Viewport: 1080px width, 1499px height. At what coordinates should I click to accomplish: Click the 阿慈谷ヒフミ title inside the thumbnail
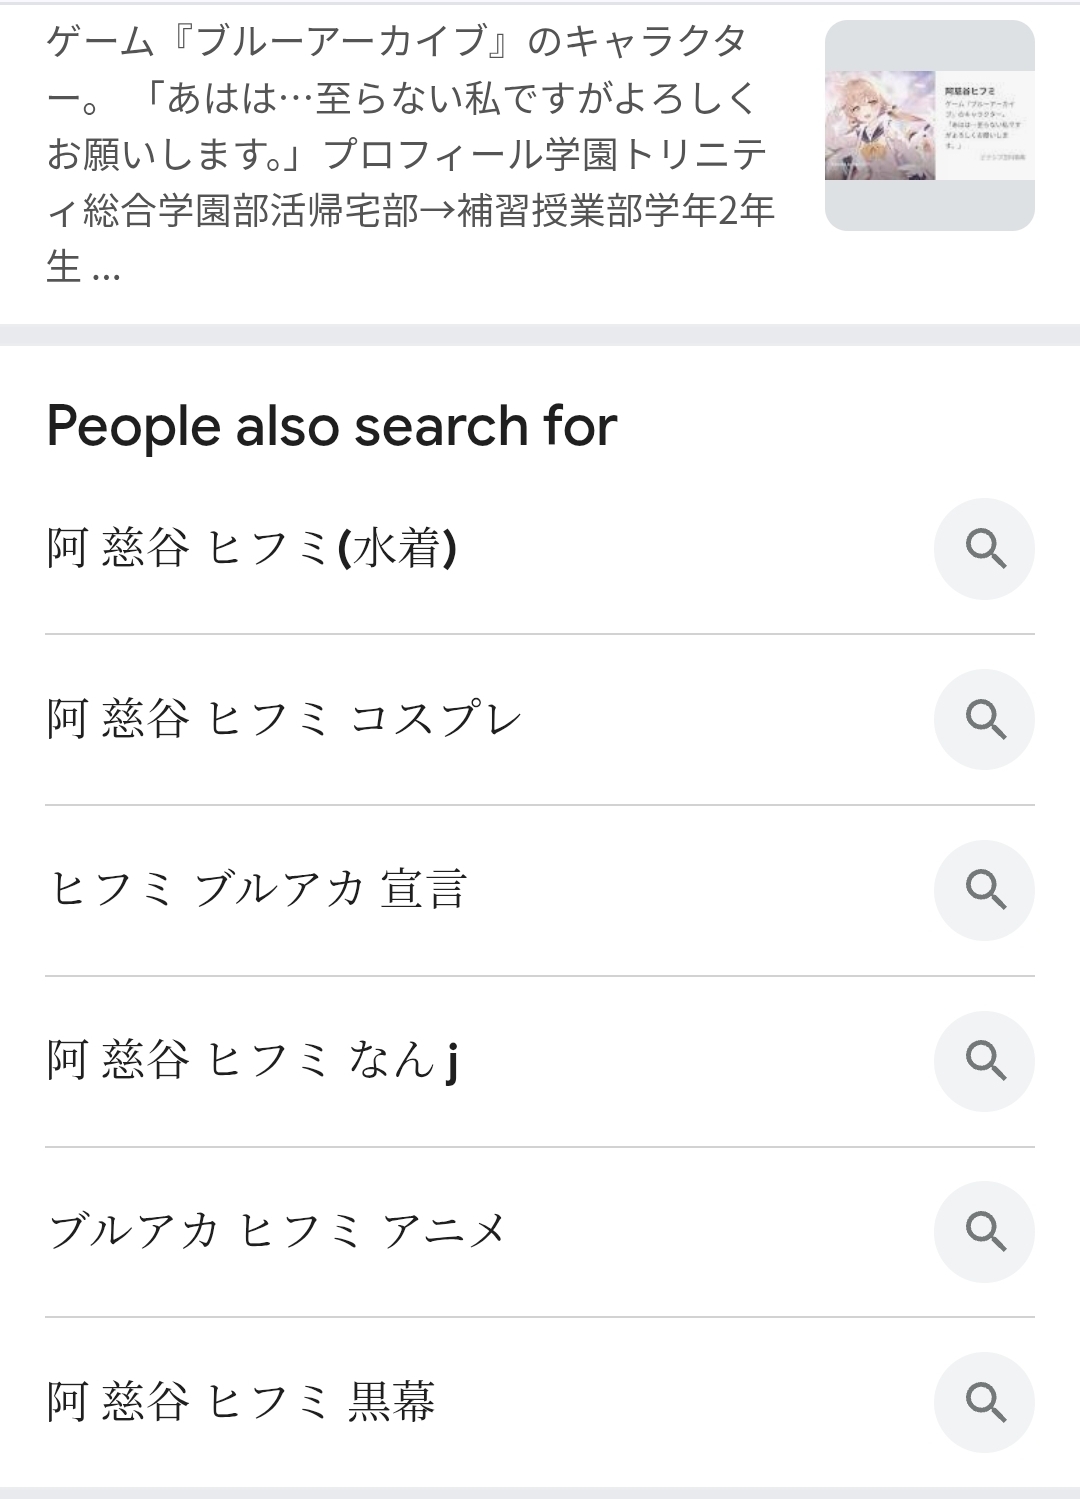coord(969,91)
